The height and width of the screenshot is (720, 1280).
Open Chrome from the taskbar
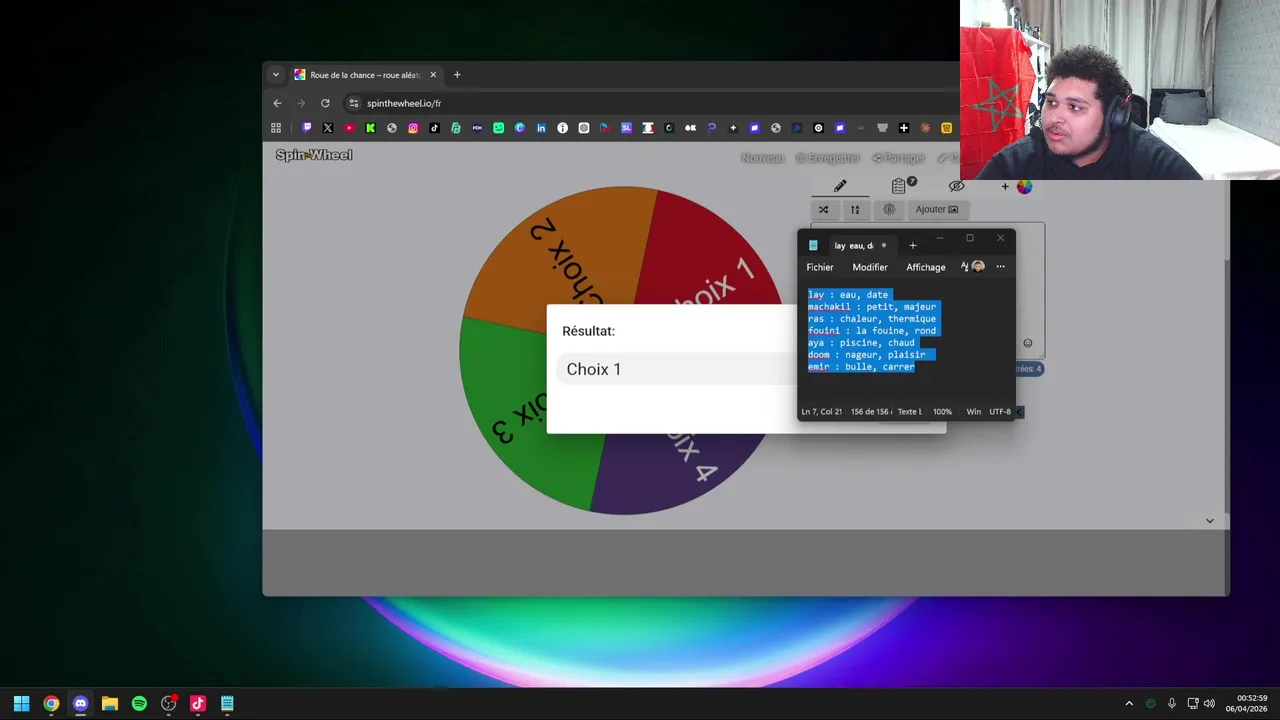(51, 703)
